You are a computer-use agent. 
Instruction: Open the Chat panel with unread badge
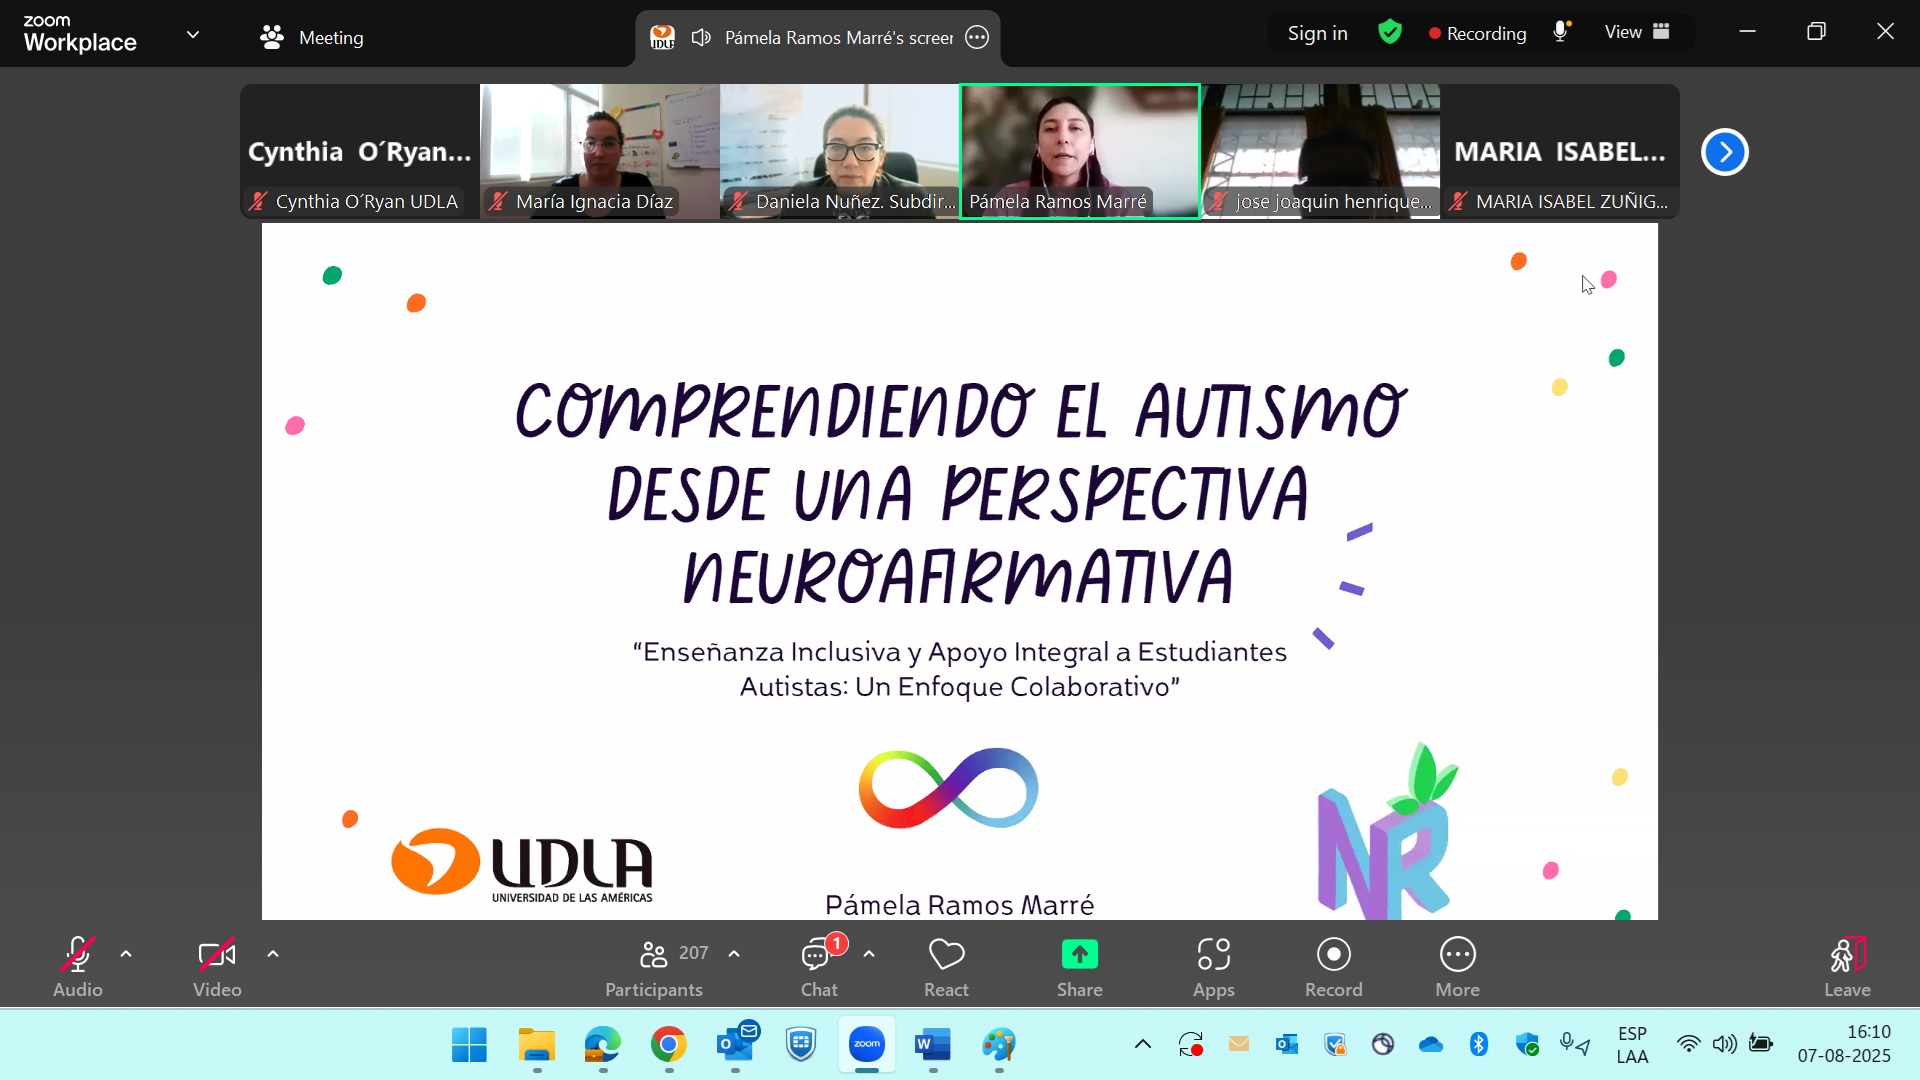click(x=819, y=966)
